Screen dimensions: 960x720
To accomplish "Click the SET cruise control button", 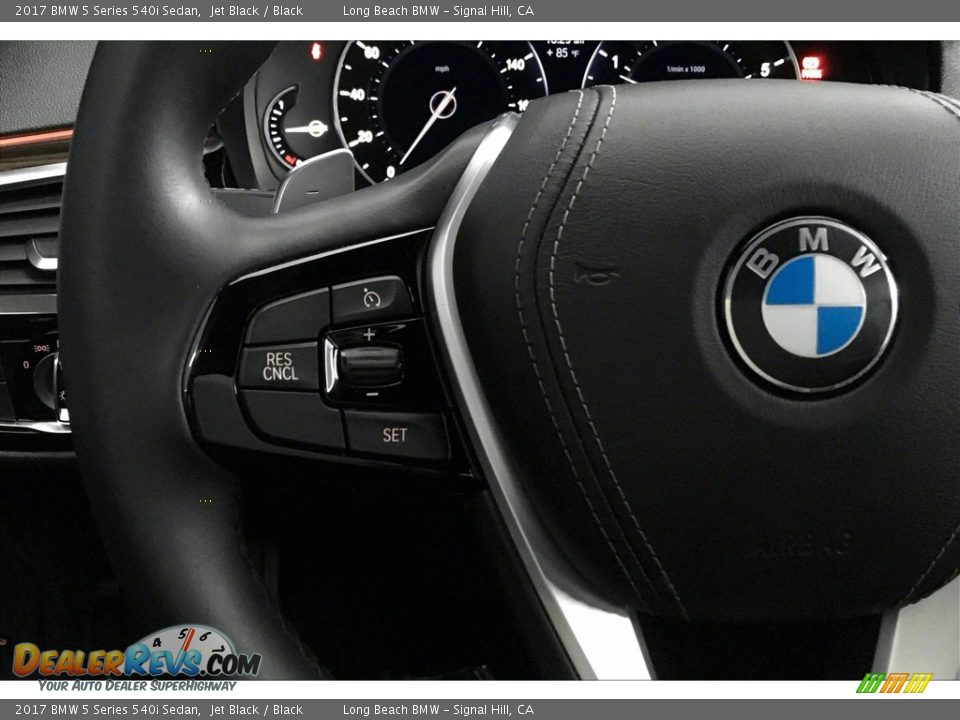I will tap(394, 433).
